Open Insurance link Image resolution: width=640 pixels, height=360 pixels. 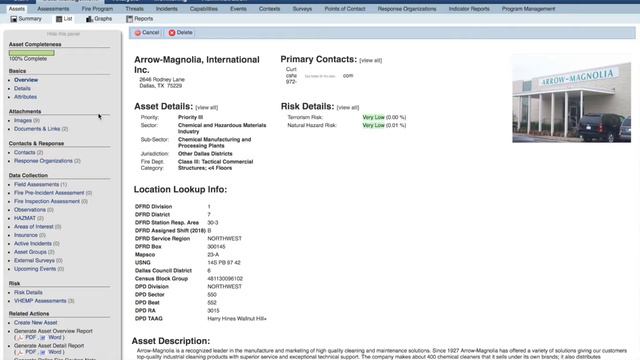26,236
